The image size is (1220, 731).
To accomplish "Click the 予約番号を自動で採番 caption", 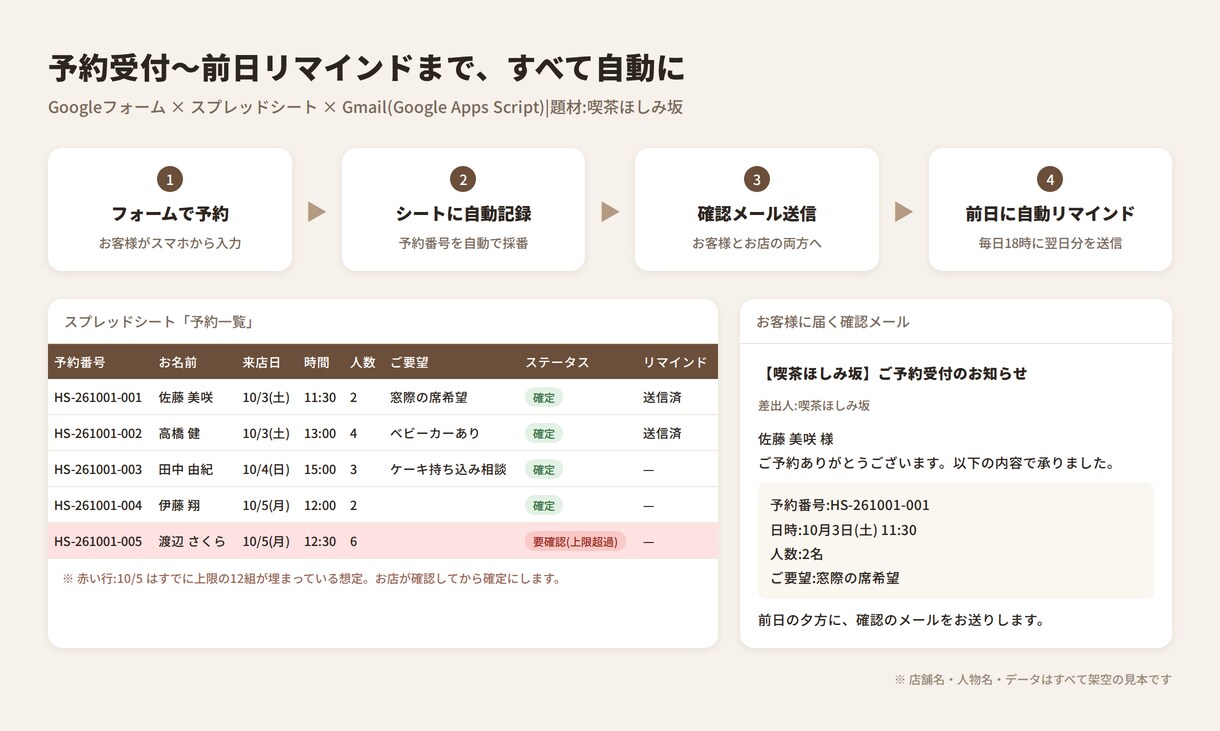I will click(x=463, y=243).
